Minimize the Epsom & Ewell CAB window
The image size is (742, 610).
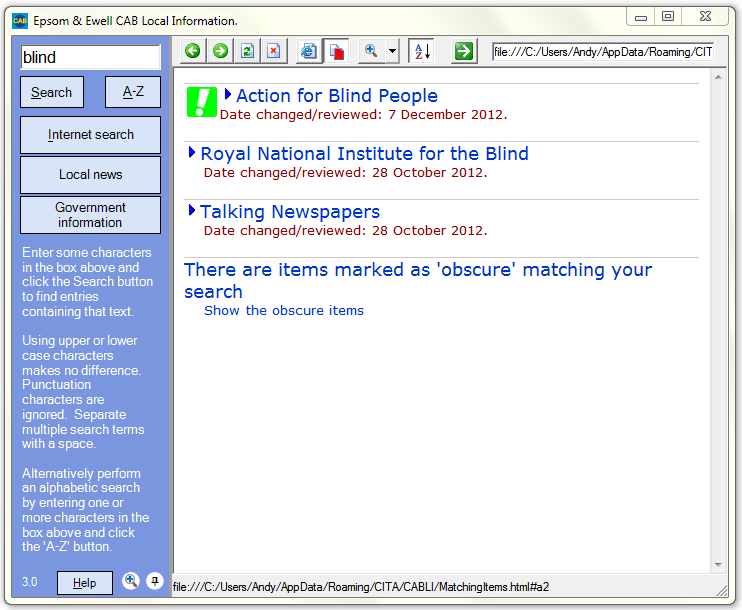[x=641, y=17]
